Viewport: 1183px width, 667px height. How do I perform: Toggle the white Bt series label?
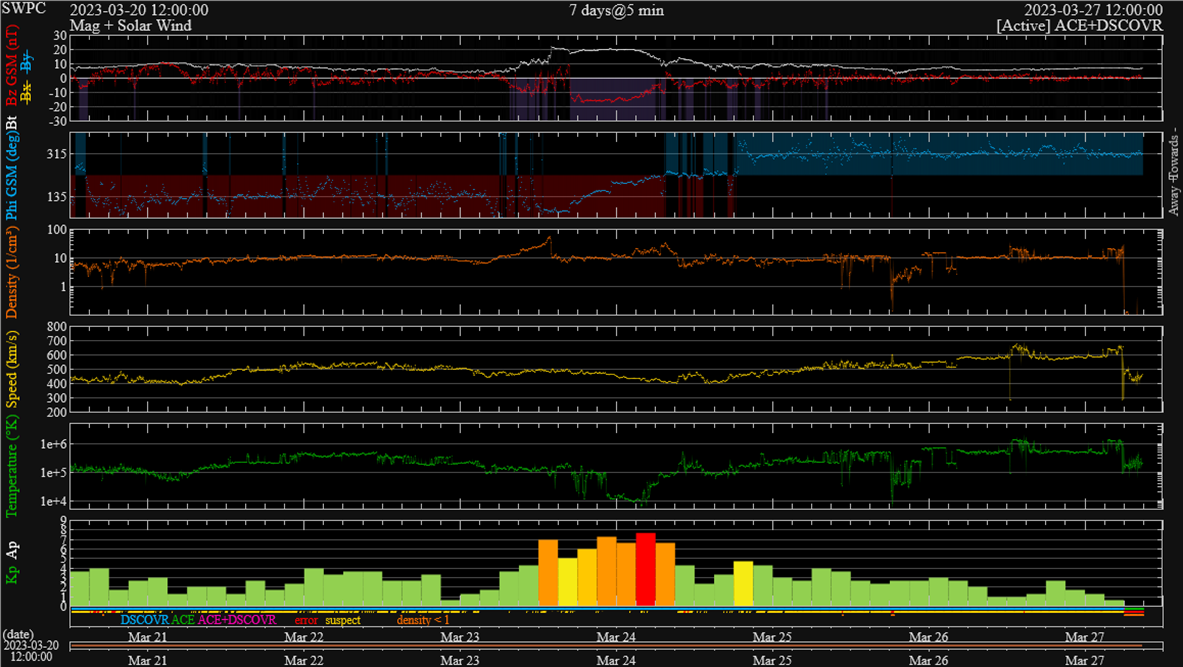(x=12, y=124)
